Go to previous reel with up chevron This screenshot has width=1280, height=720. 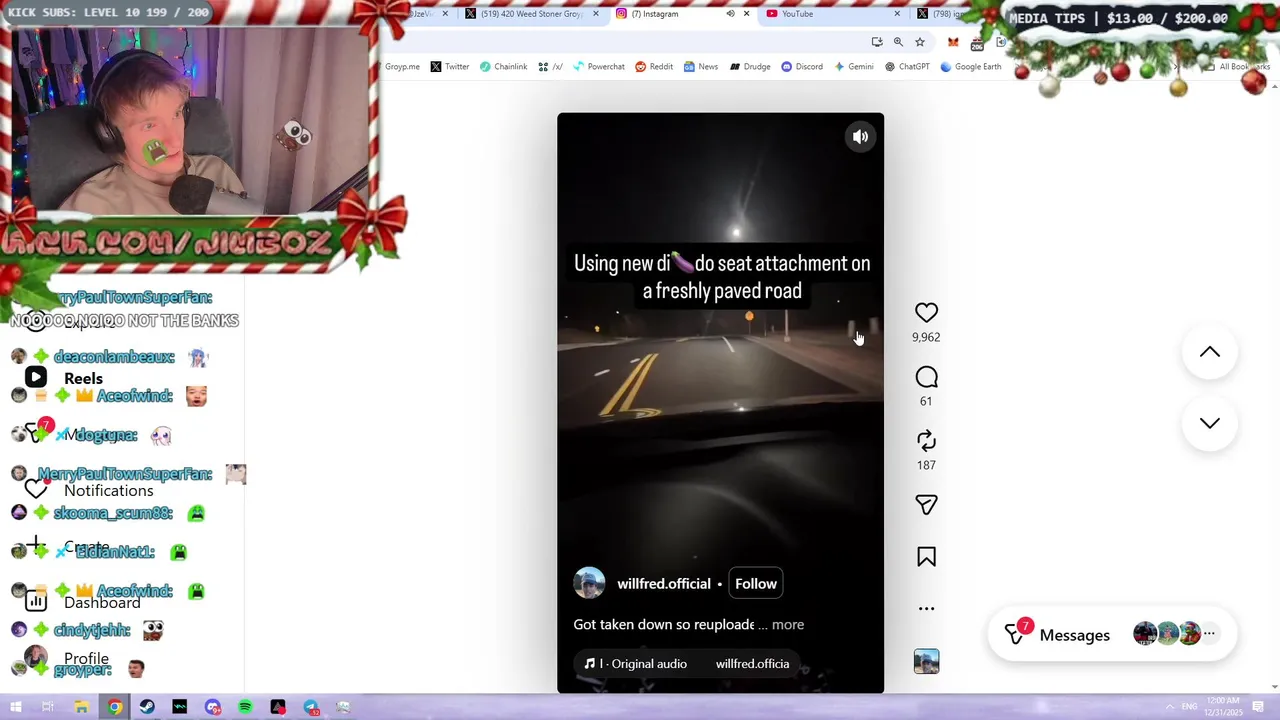[1210, 352]
